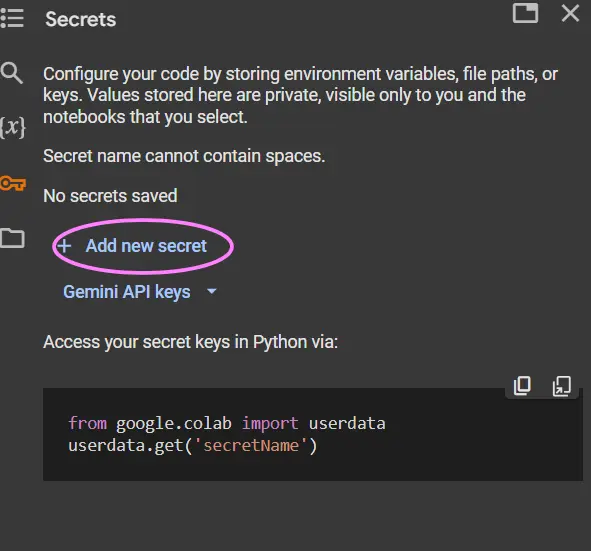Click the move panel to tab icon
Viewport: 591px width, 551px height.
click(525, 13)
